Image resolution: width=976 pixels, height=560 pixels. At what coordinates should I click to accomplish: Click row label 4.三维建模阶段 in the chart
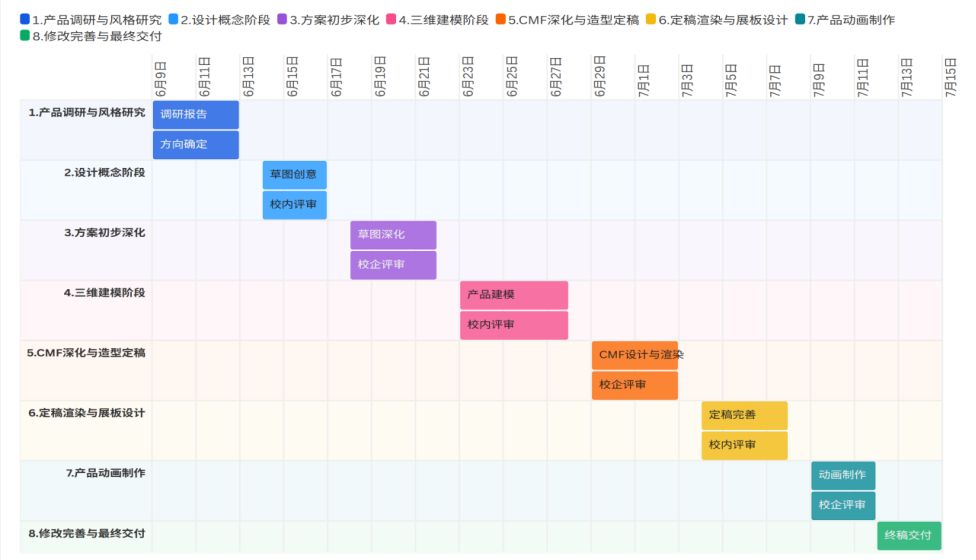tap(105, 292)
